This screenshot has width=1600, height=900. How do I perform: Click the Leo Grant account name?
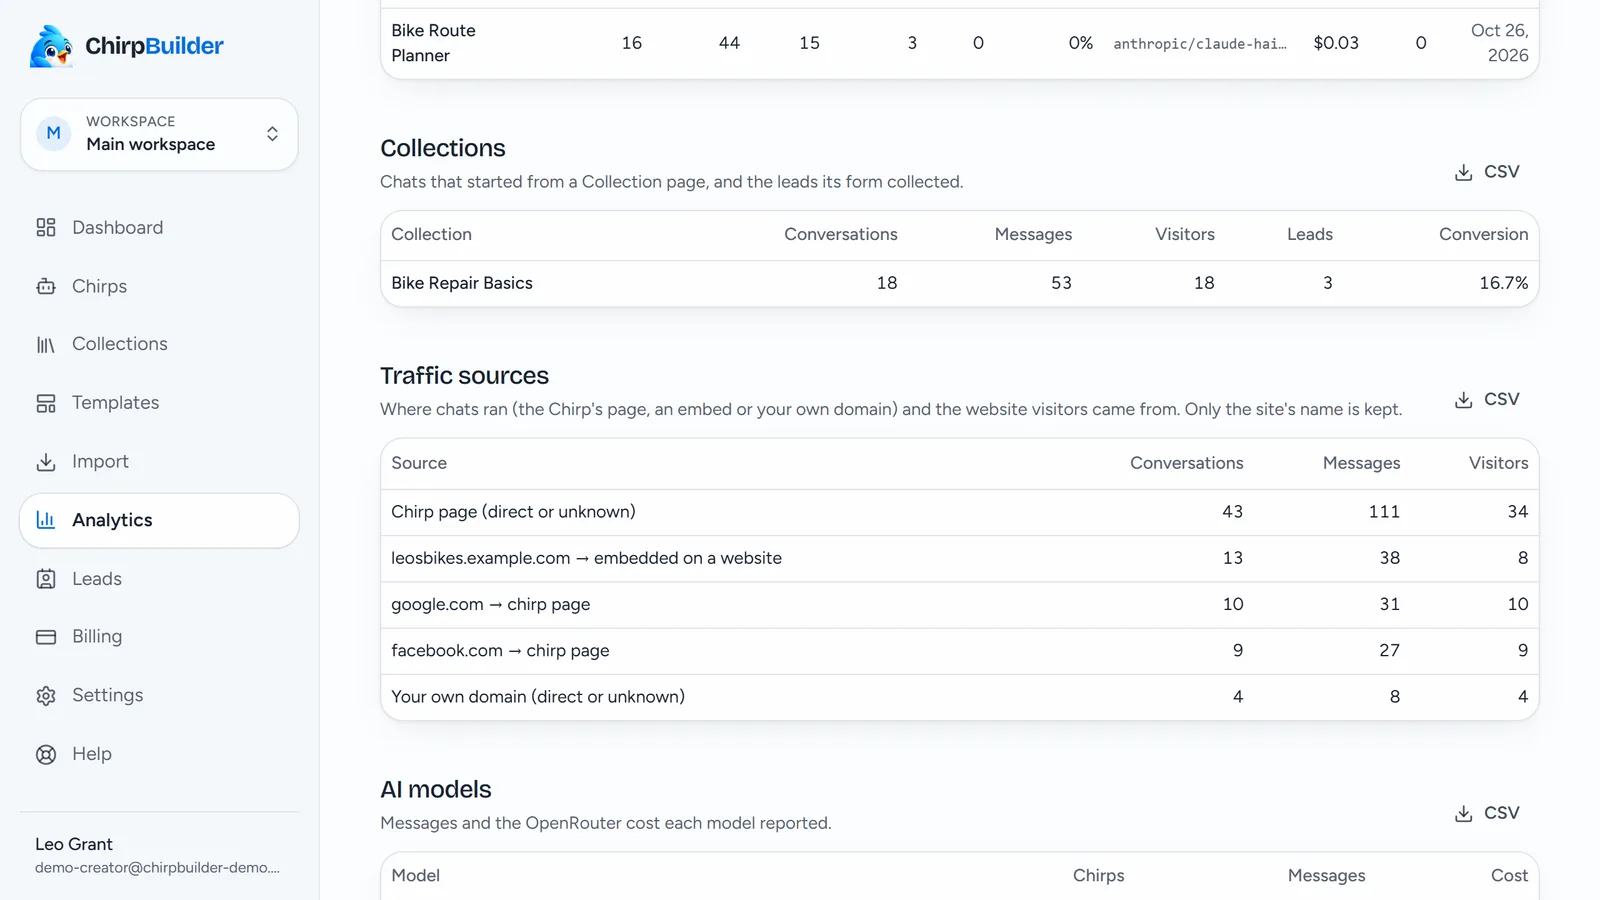coord(74,844)
